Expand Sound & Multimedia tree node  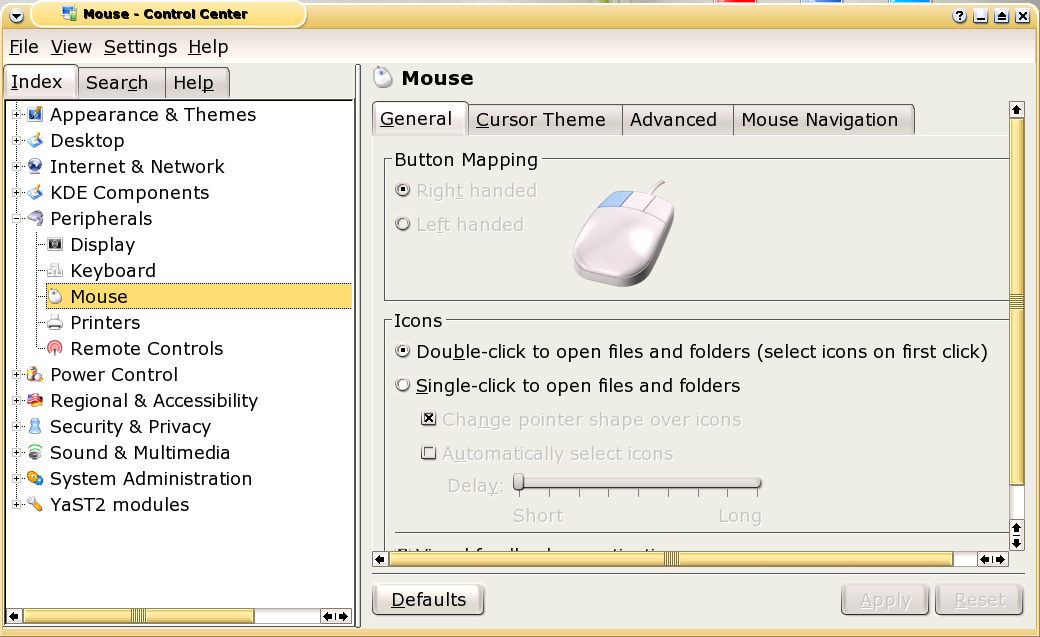click(x=17, y=452)
